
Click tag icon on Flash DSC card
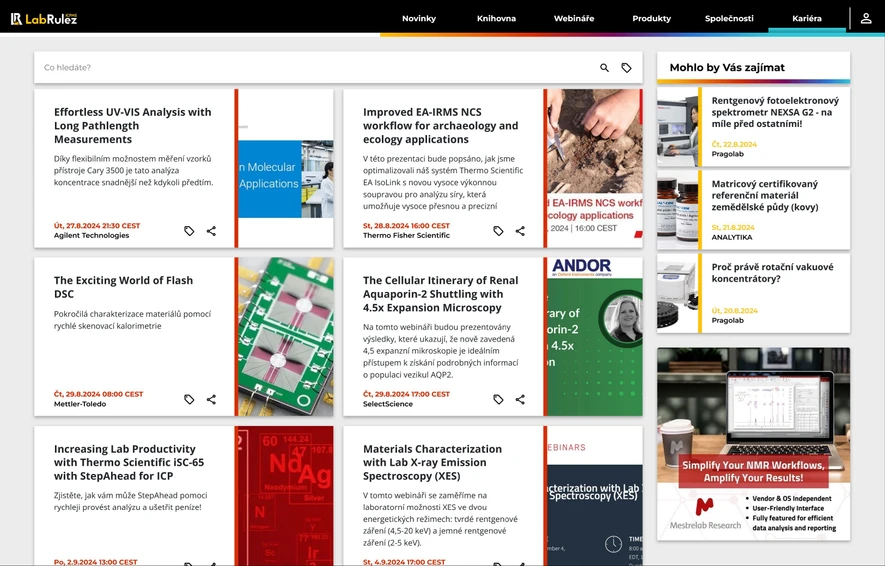pyautogui.click(x=189, y=400)
